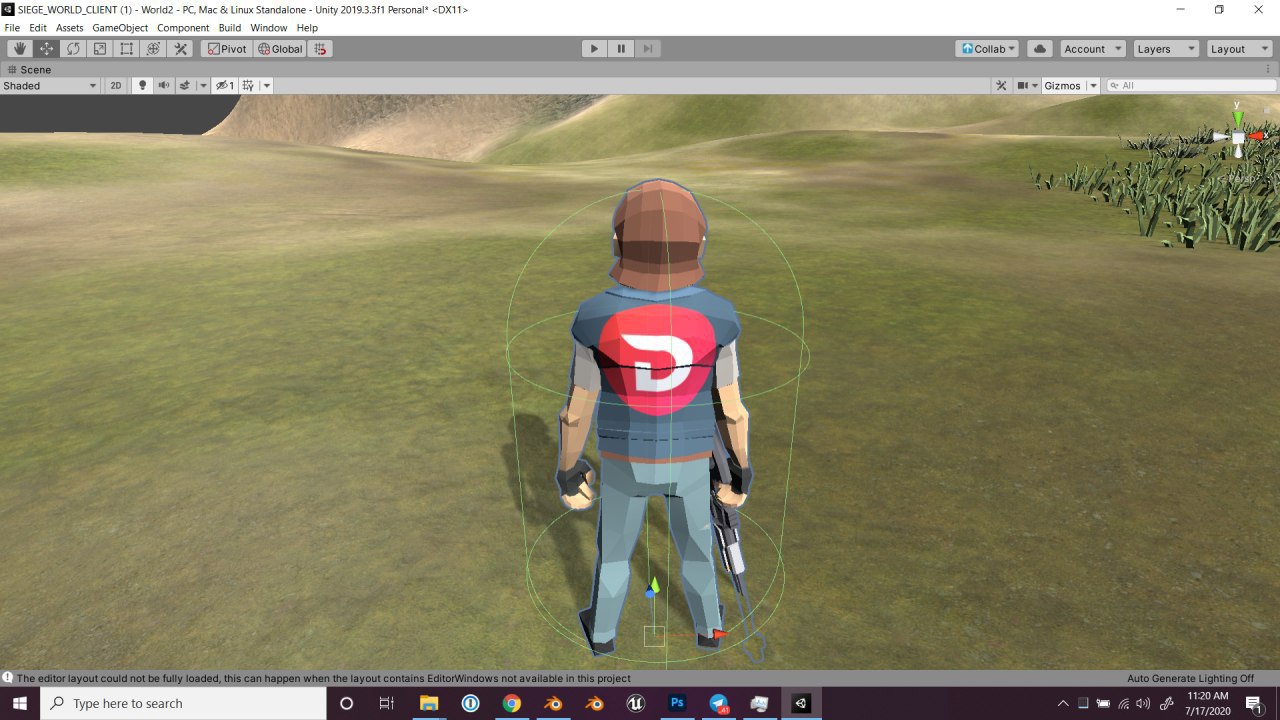The width and height of the screenshot is (1280, 720).
Task: Click the Pivot toggle button
Action: coord(226,49)
